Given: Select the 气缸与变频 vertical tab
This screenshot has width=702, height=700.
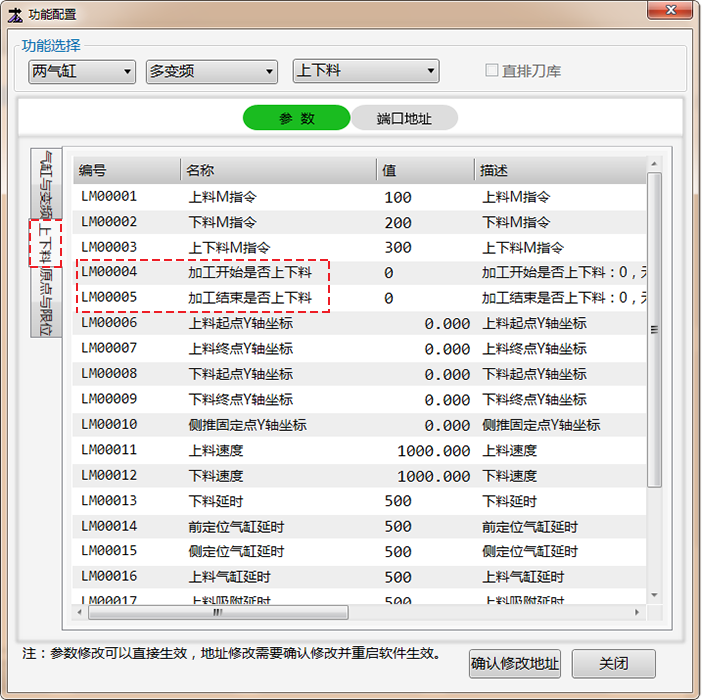Looking at the screenshot, I should [x=46, y=184].
